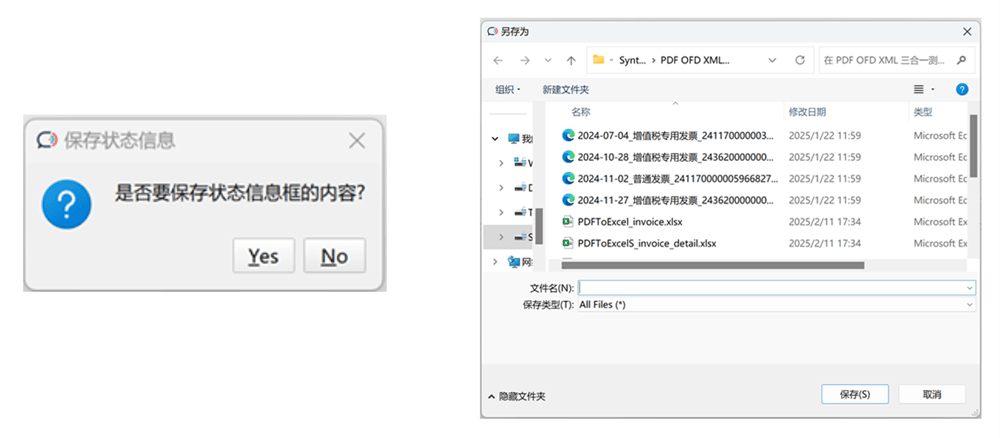Sort by the 类型 column header
The width and height of the screenshot is (1000, 438).
click(922, 112)
